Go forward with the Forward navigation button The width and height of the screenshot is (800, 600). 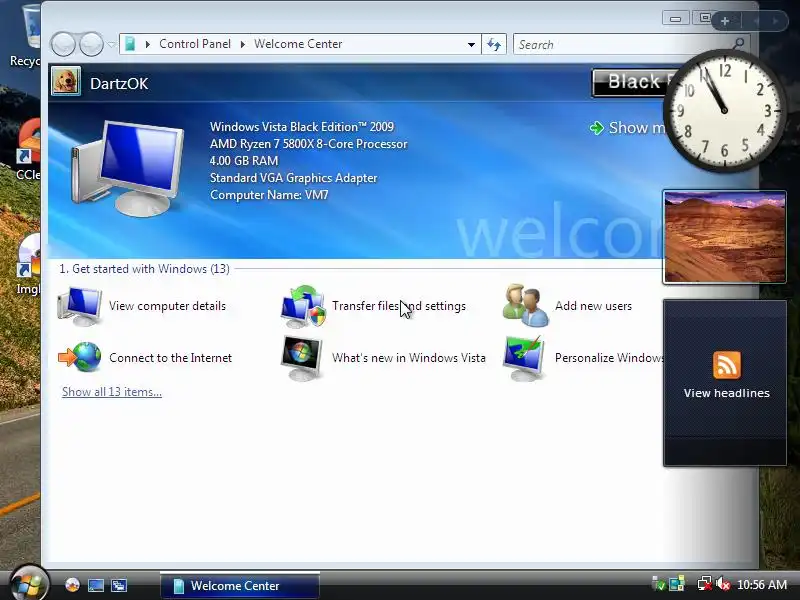[91, 44]
